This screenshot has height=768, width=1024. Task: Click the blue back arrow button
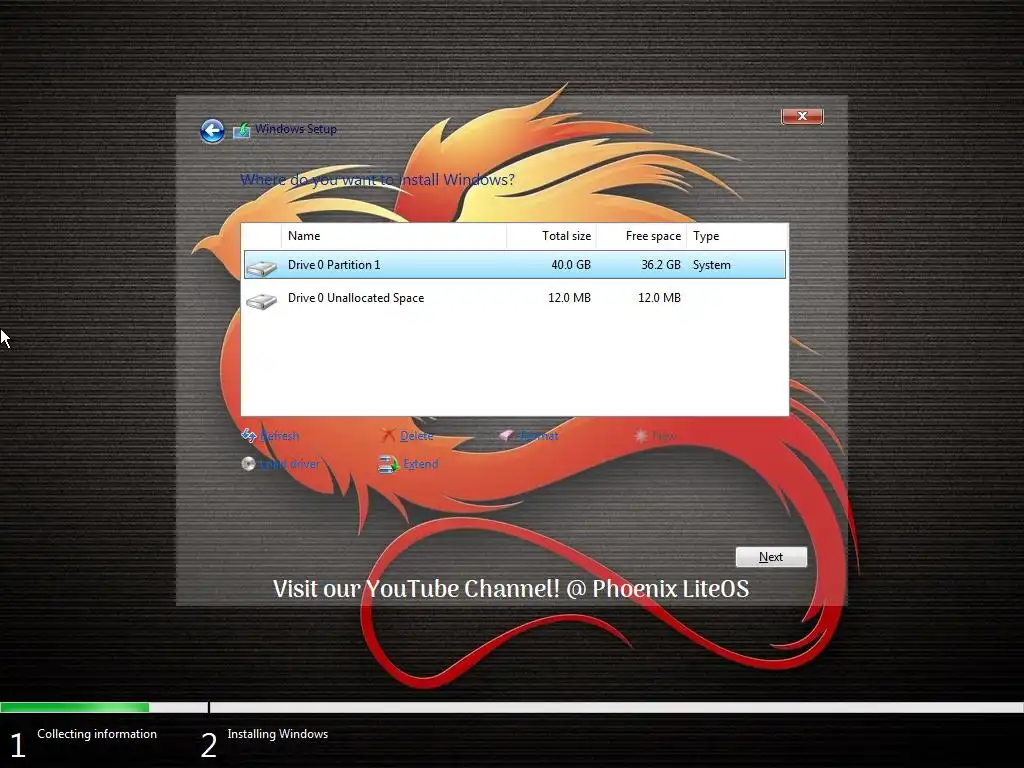[x=212, y=131]
